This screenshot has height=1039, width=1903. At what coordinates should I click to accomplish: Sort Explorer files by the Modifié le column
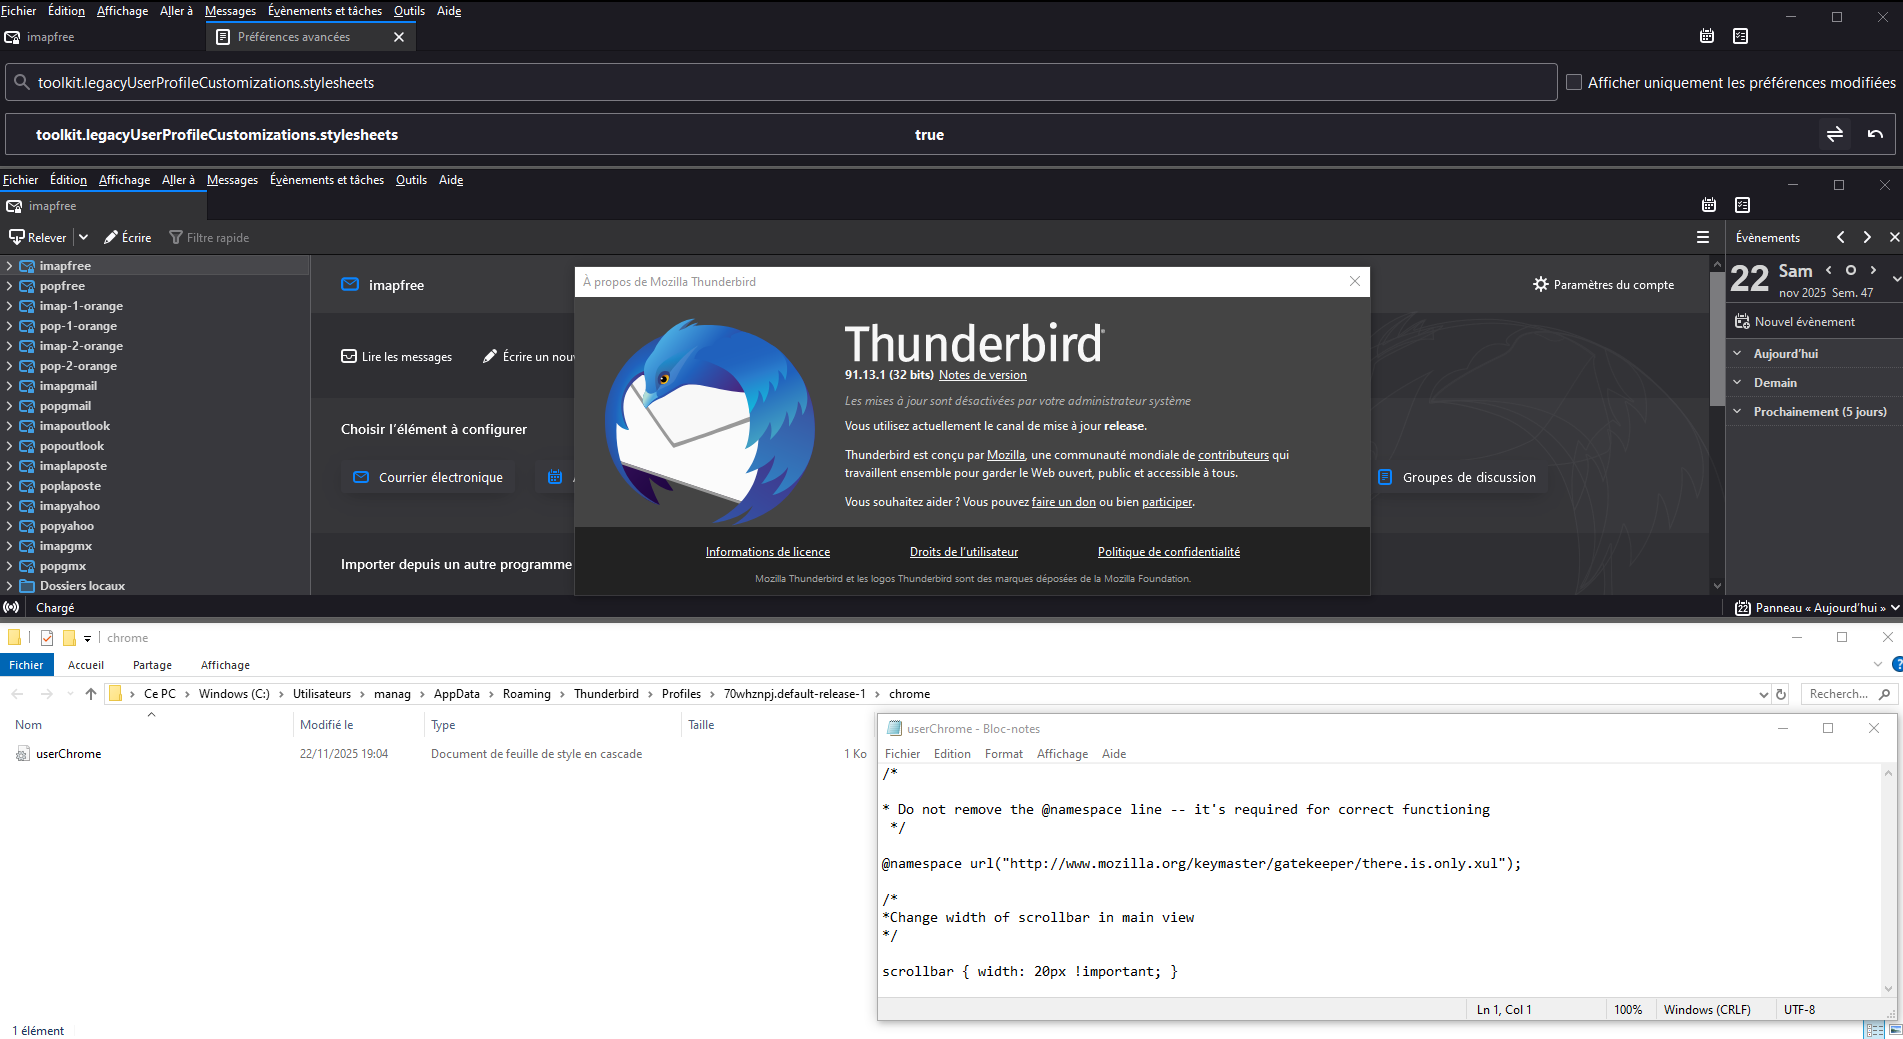click(x=327, y=725)
